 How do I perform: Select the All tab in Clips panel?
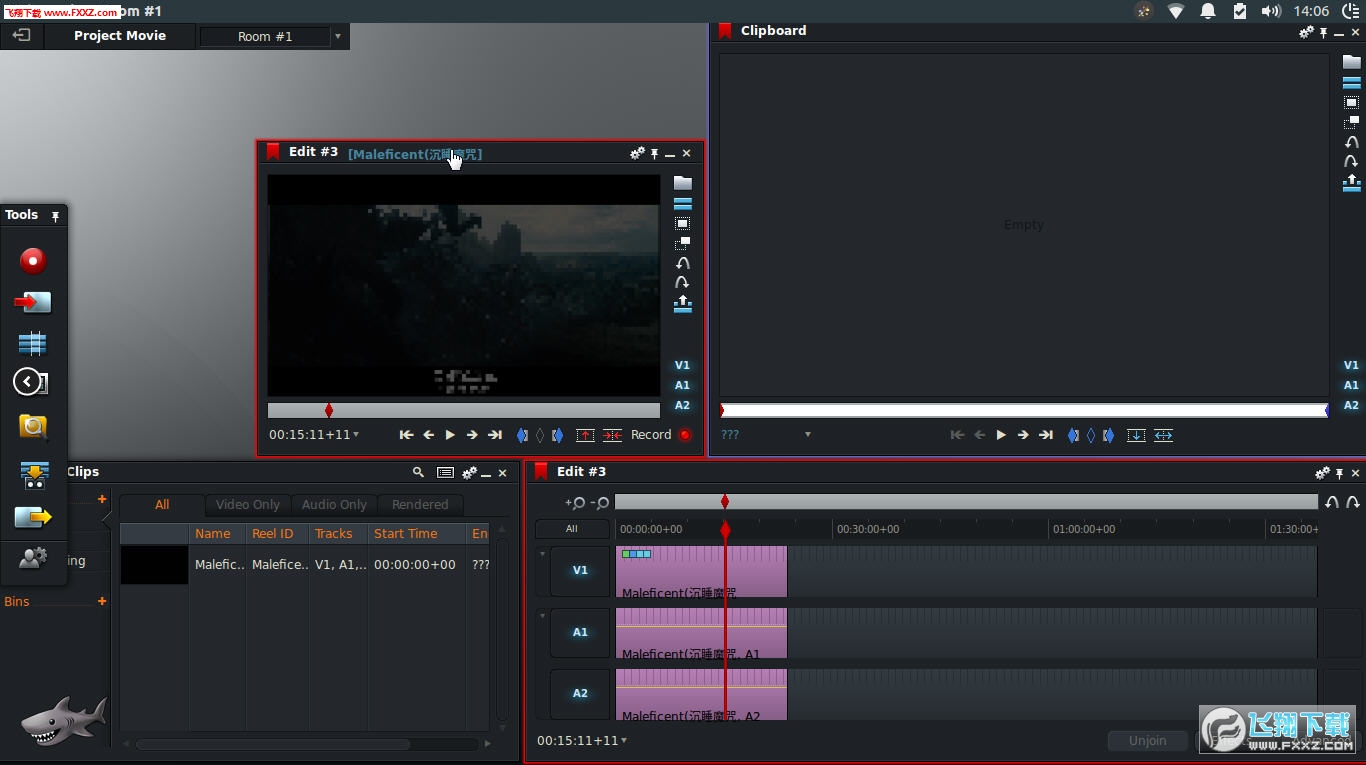tap(162, 505)
